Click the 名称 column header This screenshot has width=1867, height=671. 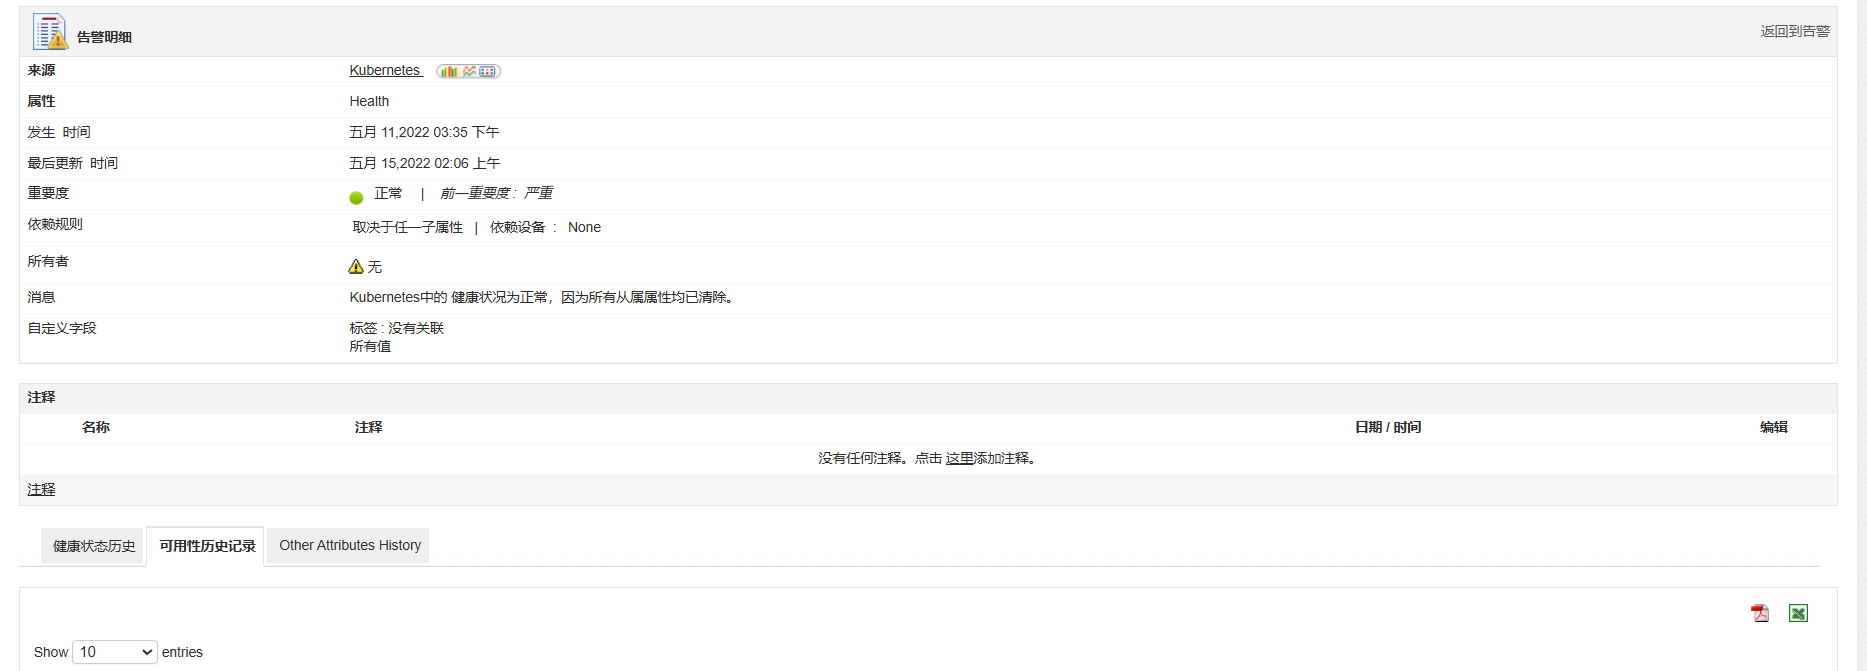pyautogui.click(x=96, y=427)
